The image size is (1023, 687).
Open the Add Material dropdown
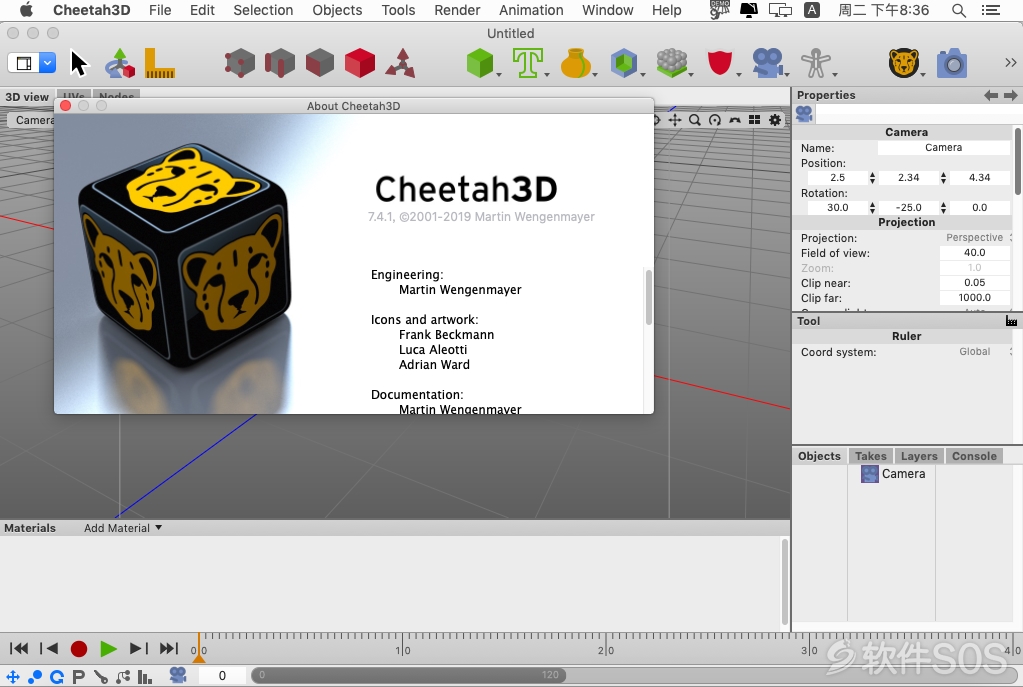[123, 528]
